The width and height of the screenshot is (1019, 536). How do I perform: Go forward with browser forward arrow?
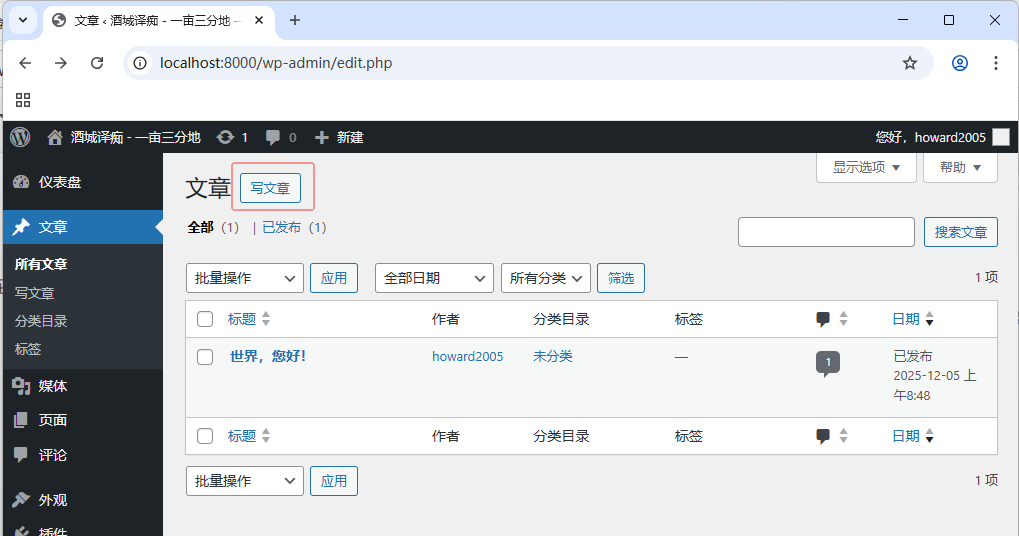click(x=60, y=63)
